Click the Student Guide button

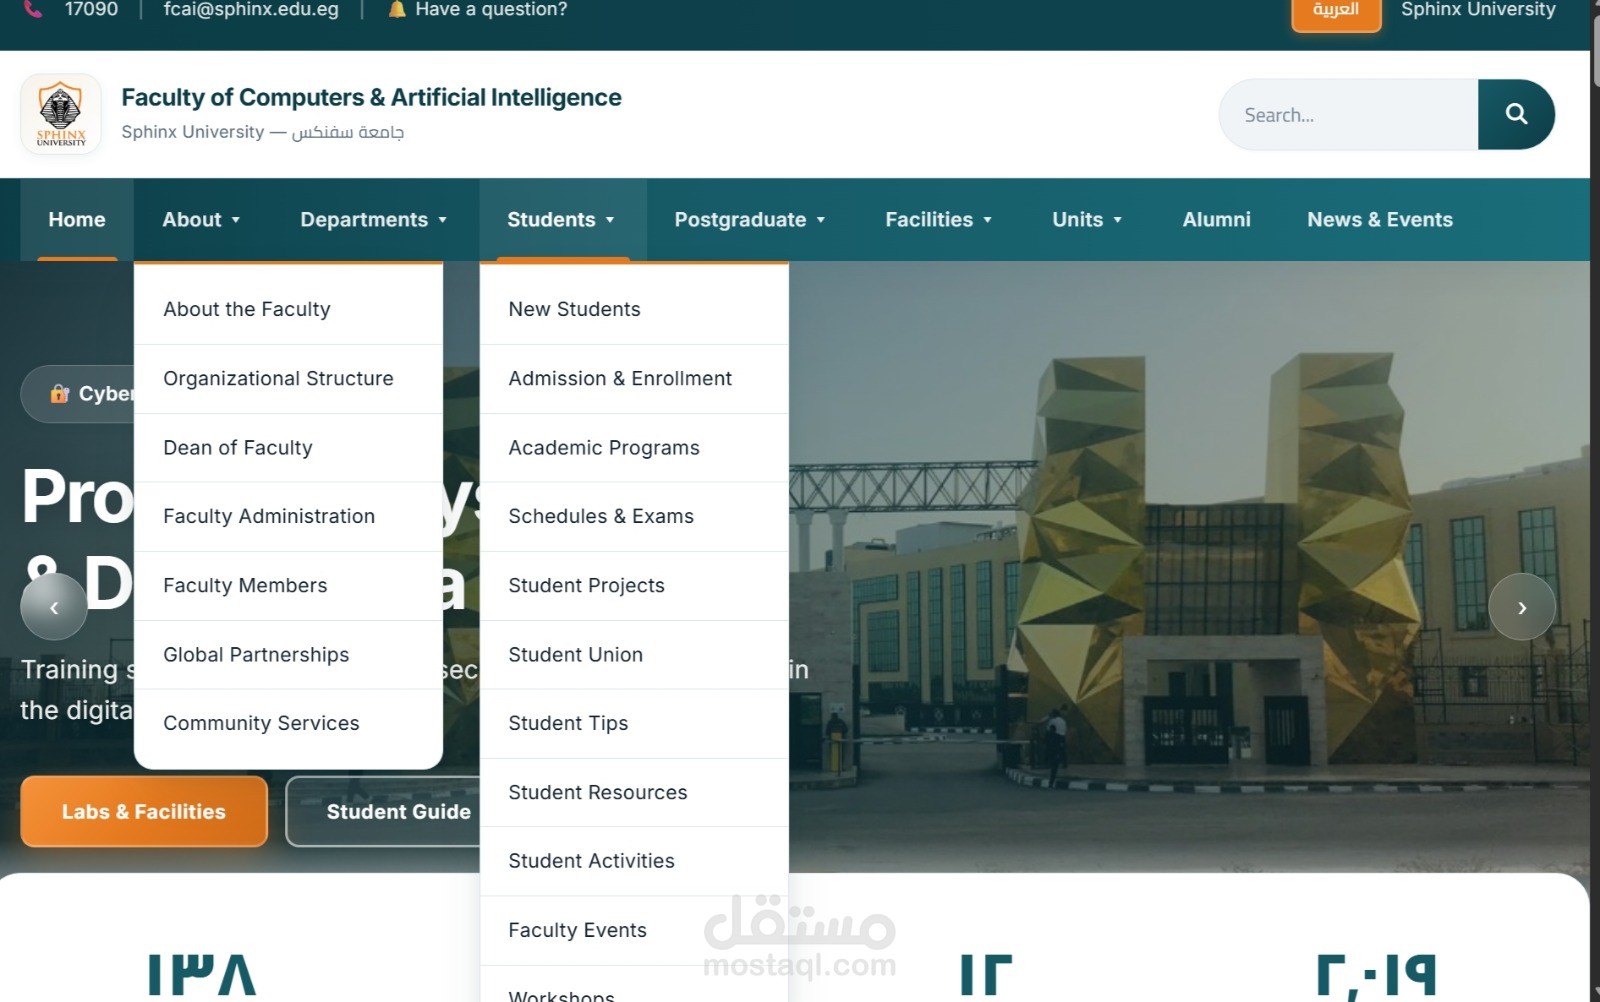398,811
